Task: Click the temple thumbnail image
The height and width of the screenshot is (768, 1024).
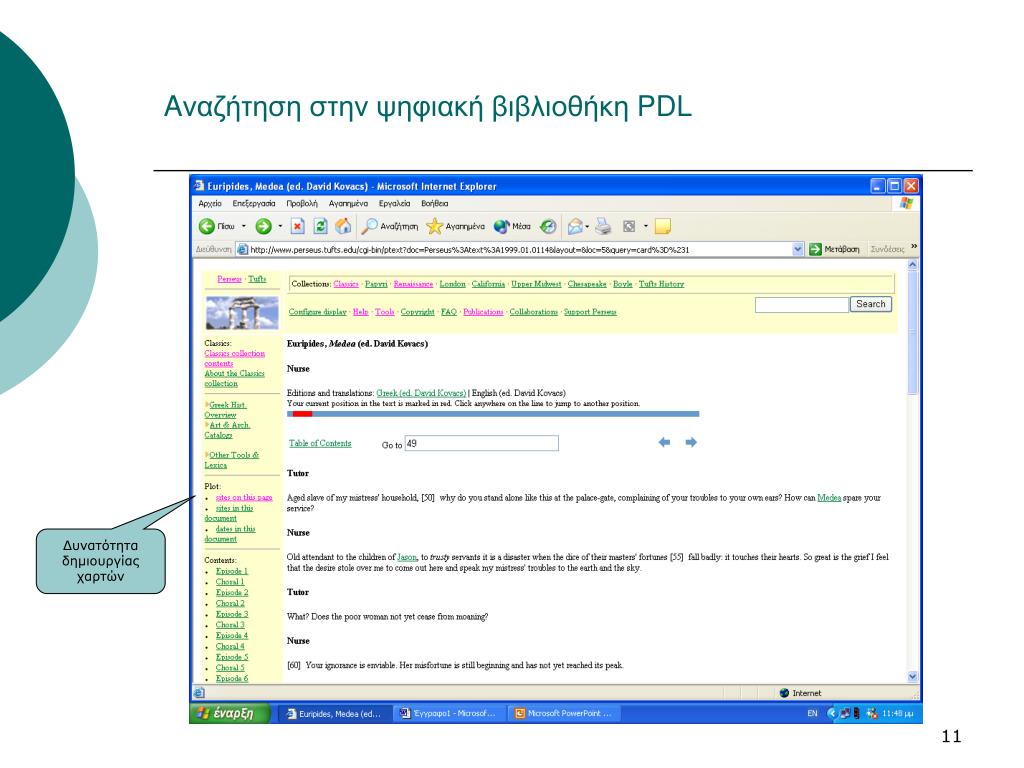Action: pyautogui.click(x=242, y=313)
